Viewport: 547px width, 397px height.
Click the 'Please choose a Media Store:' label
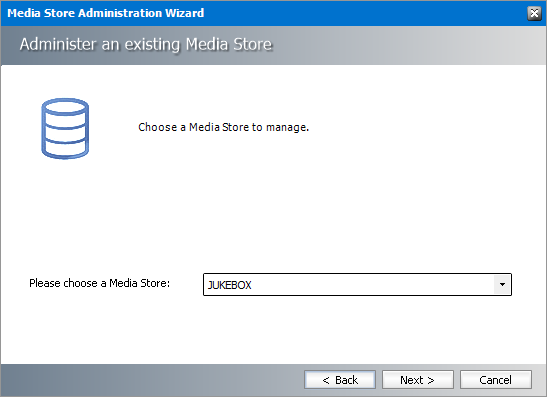(x=99, y=283)
